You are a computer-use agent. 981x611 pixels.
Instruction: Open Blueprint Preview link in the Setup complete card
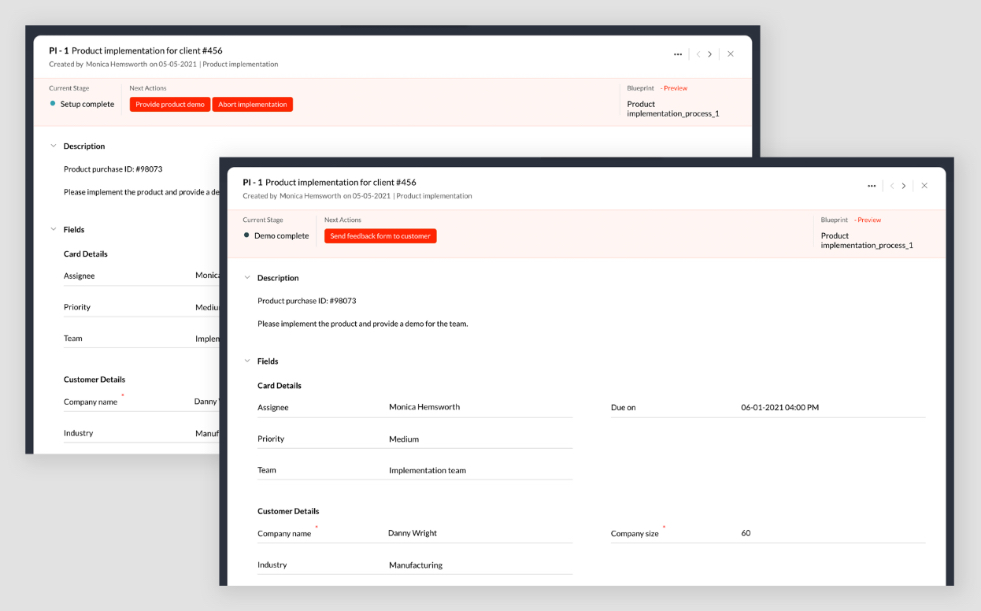(675, 88)
